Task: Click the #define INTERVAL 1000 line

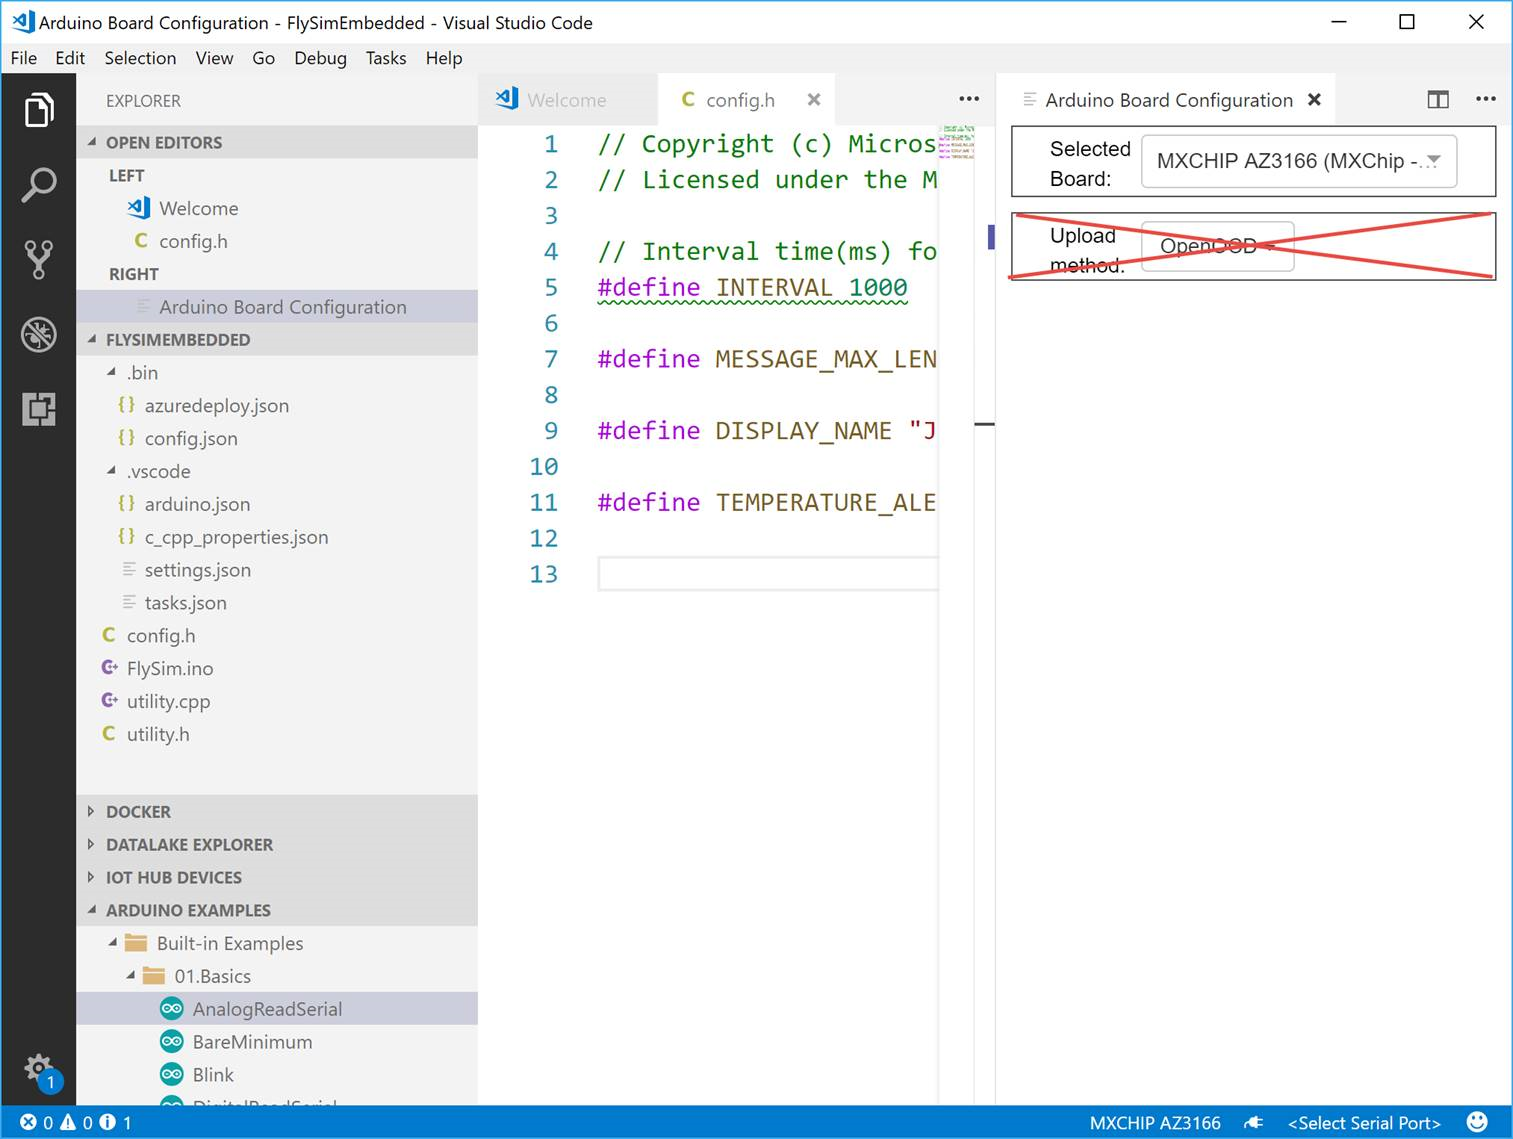Action: pos(752,288)
